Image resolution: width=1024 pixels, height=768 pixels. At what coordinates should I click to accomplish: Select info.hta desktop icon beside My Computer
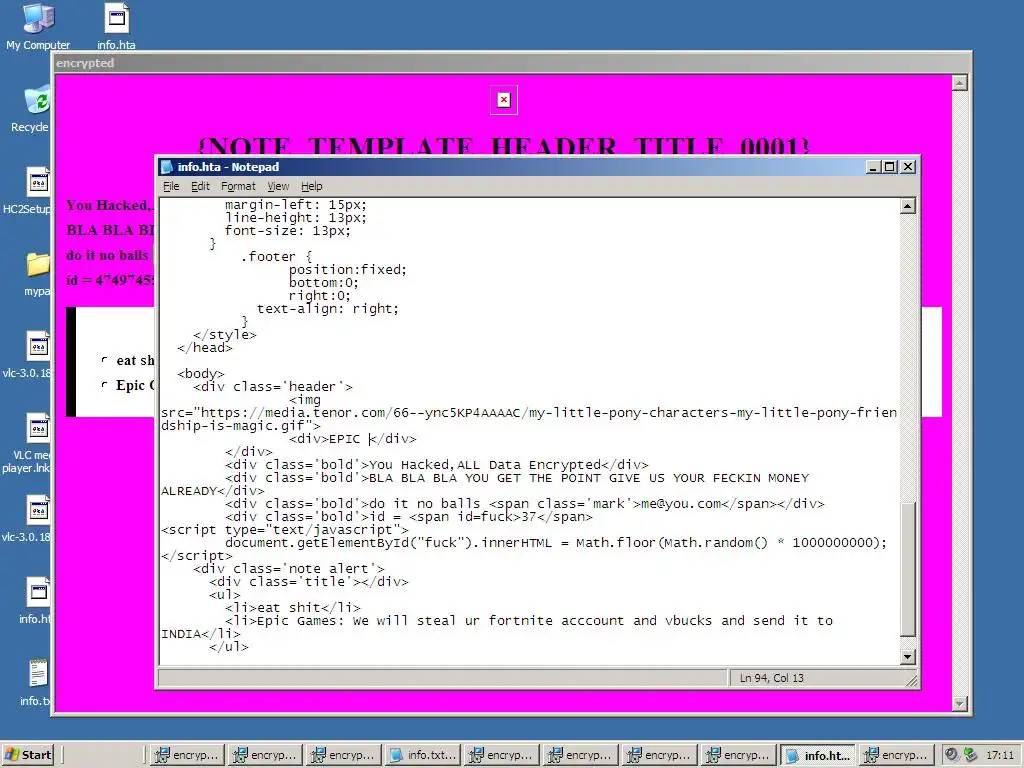click(116, 26)
